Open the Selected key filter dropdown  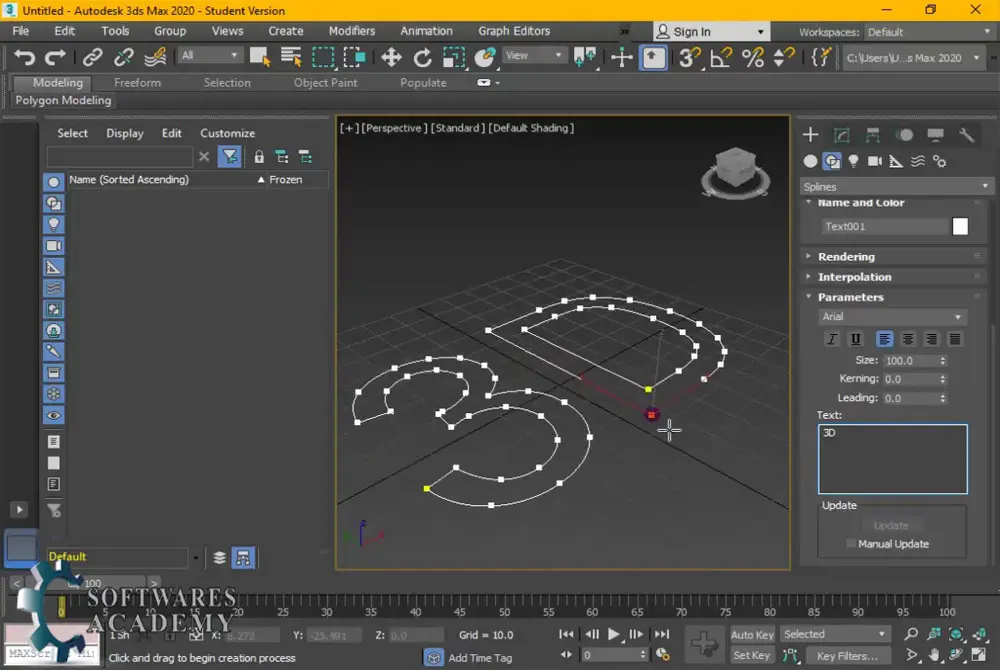[835, 634]
